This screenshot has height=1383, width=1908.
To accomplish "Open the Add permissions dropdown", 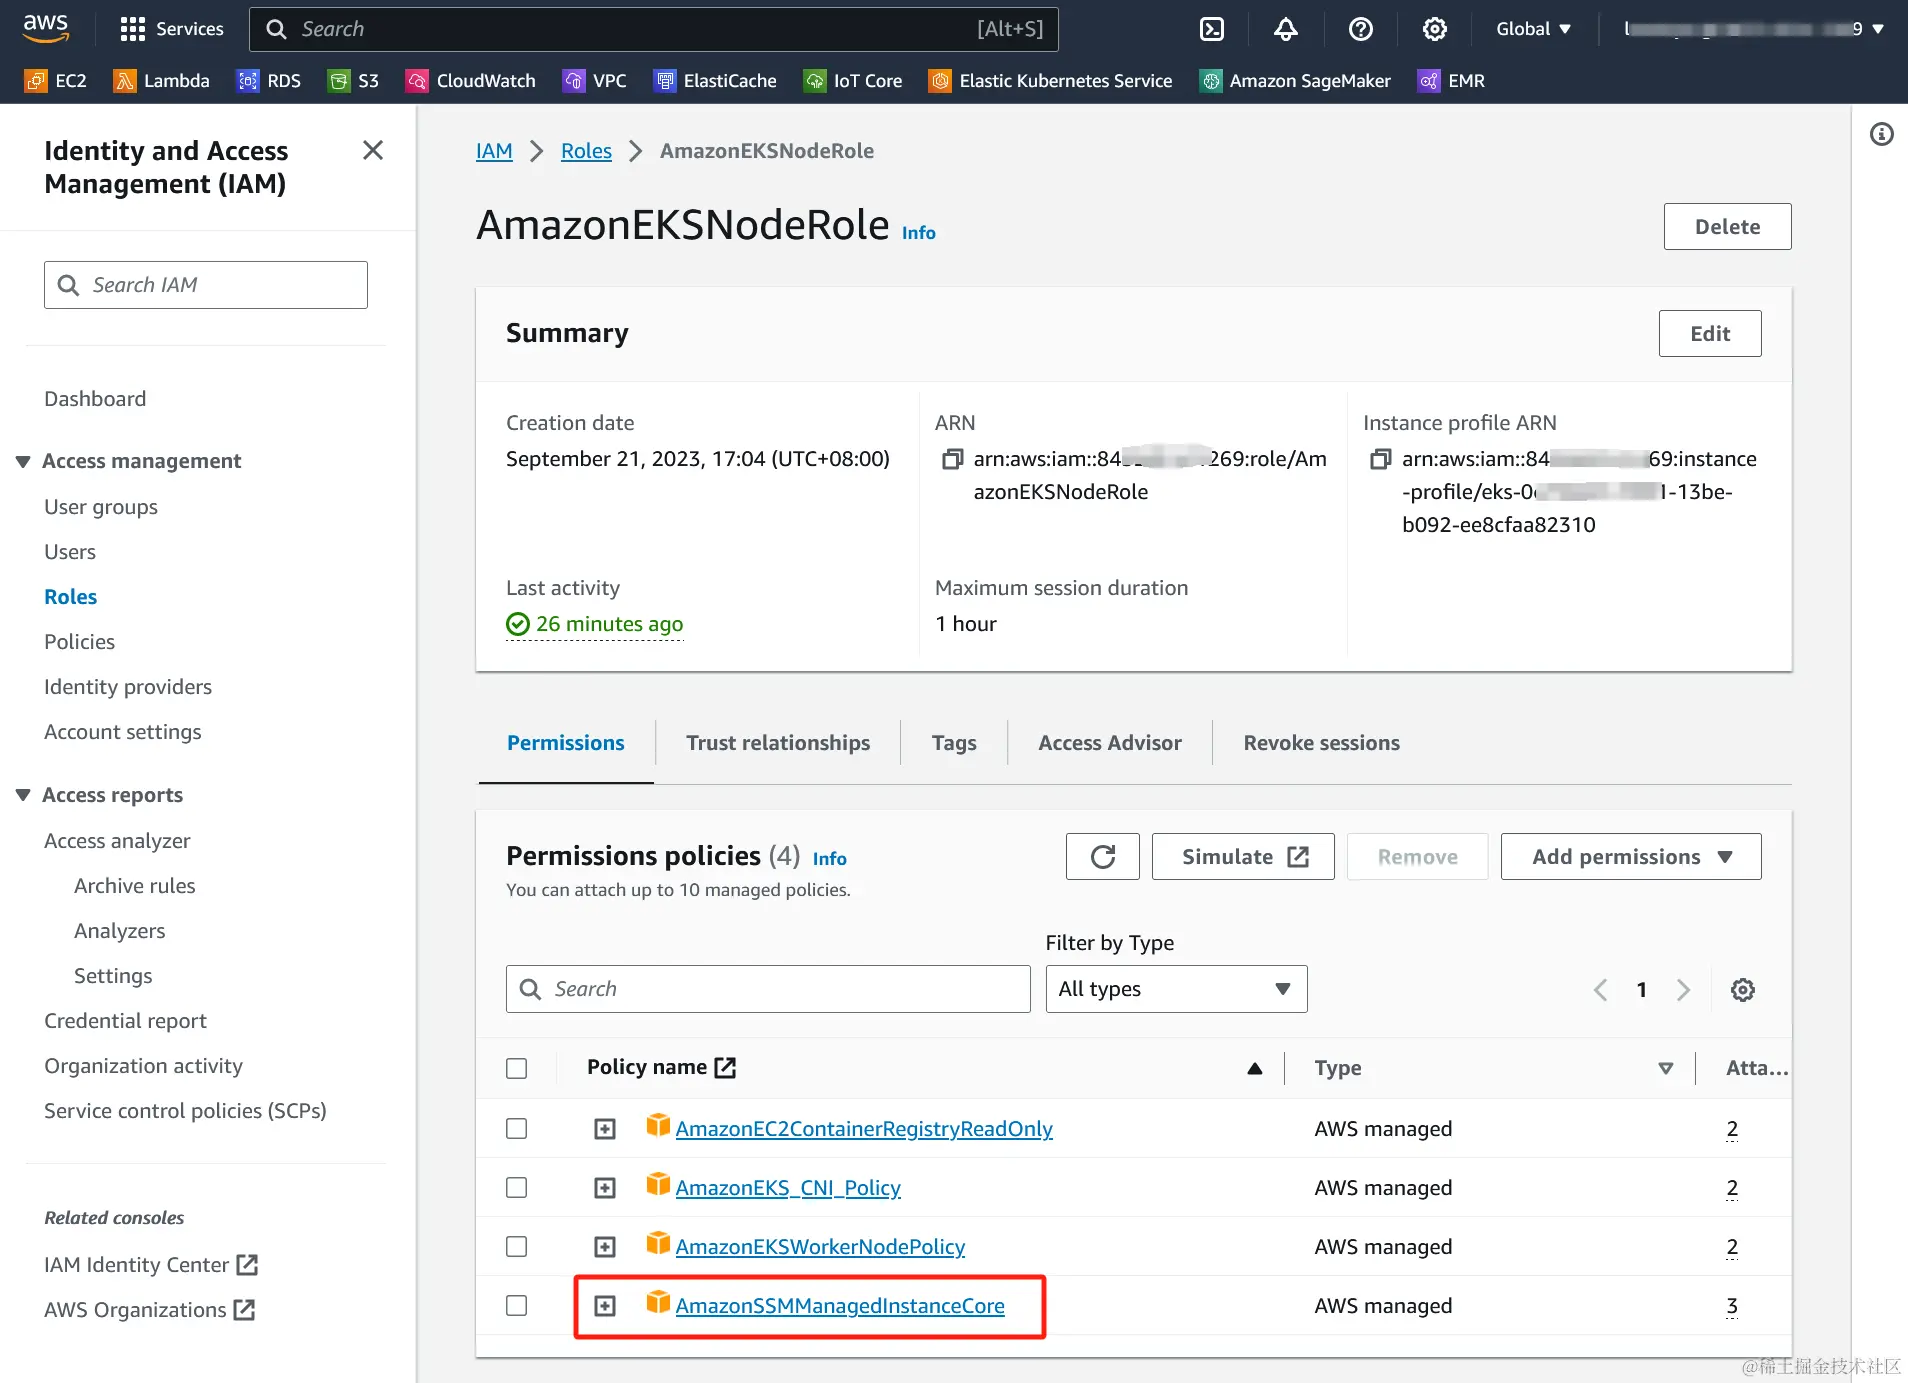I will tap(1631, 857).
